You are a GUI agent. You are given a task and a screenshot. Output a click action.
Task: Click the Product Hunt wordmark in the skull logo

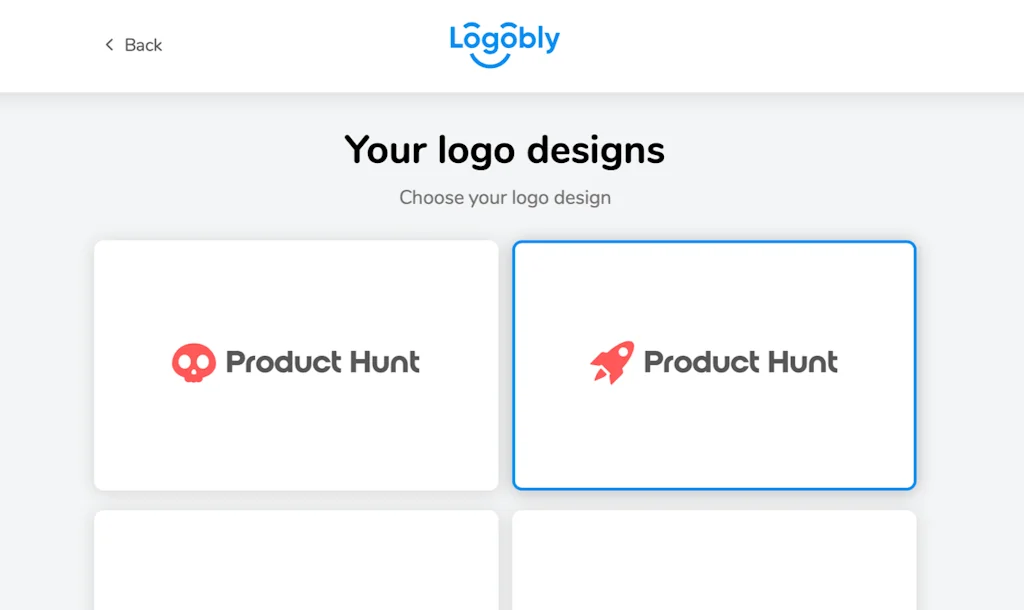click(x=322, y=361)
